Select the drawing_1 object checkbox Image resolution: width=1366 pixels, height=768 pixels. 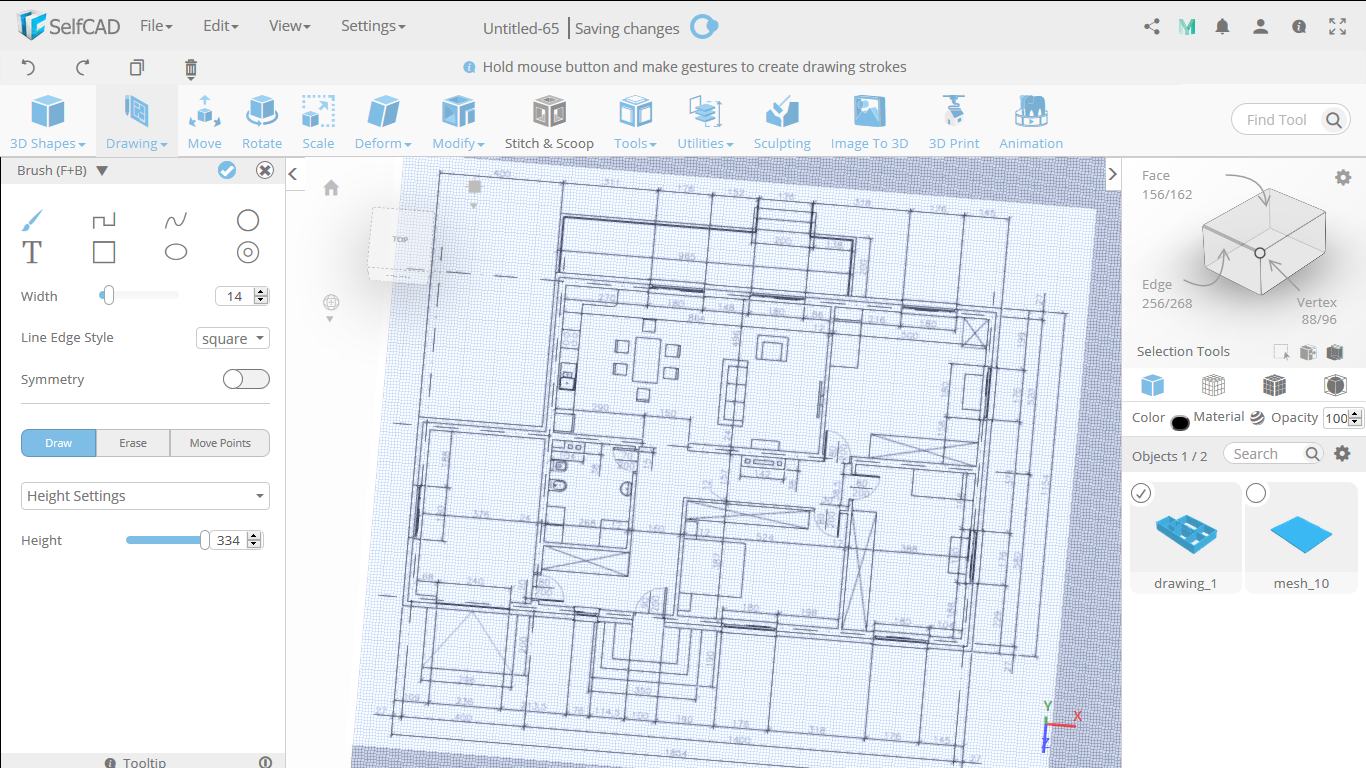point(1141,494)
